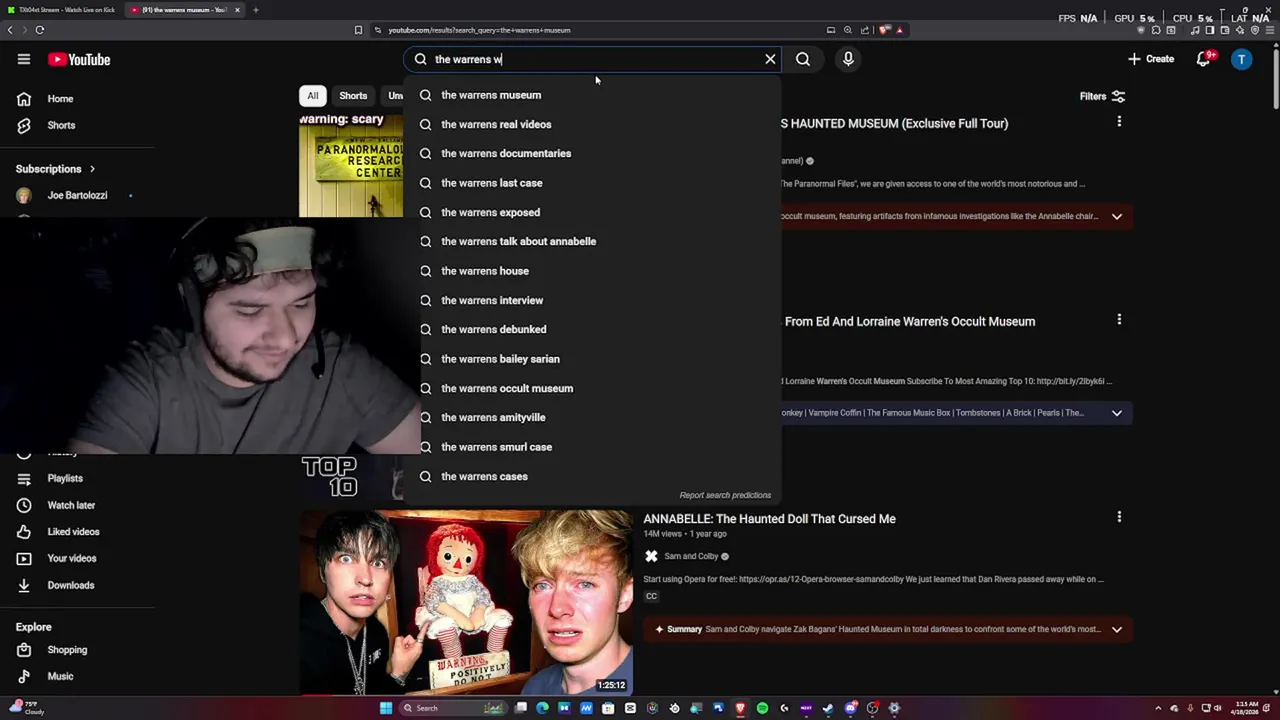Image resolution: width=1280 pixels, height=720 pixels.
Task: Open the Create menu
Action: [1151, 59]
